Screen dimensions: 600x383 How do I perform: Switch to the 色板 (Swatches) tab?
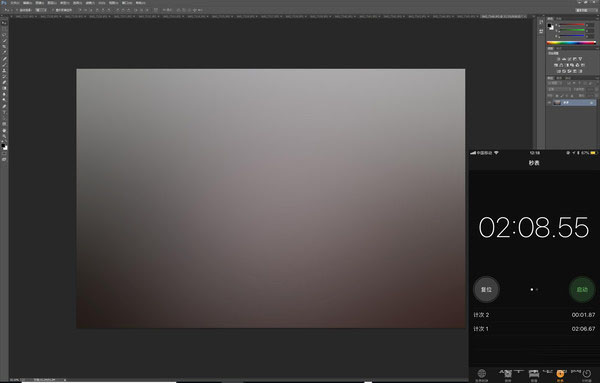click(559, 19)
